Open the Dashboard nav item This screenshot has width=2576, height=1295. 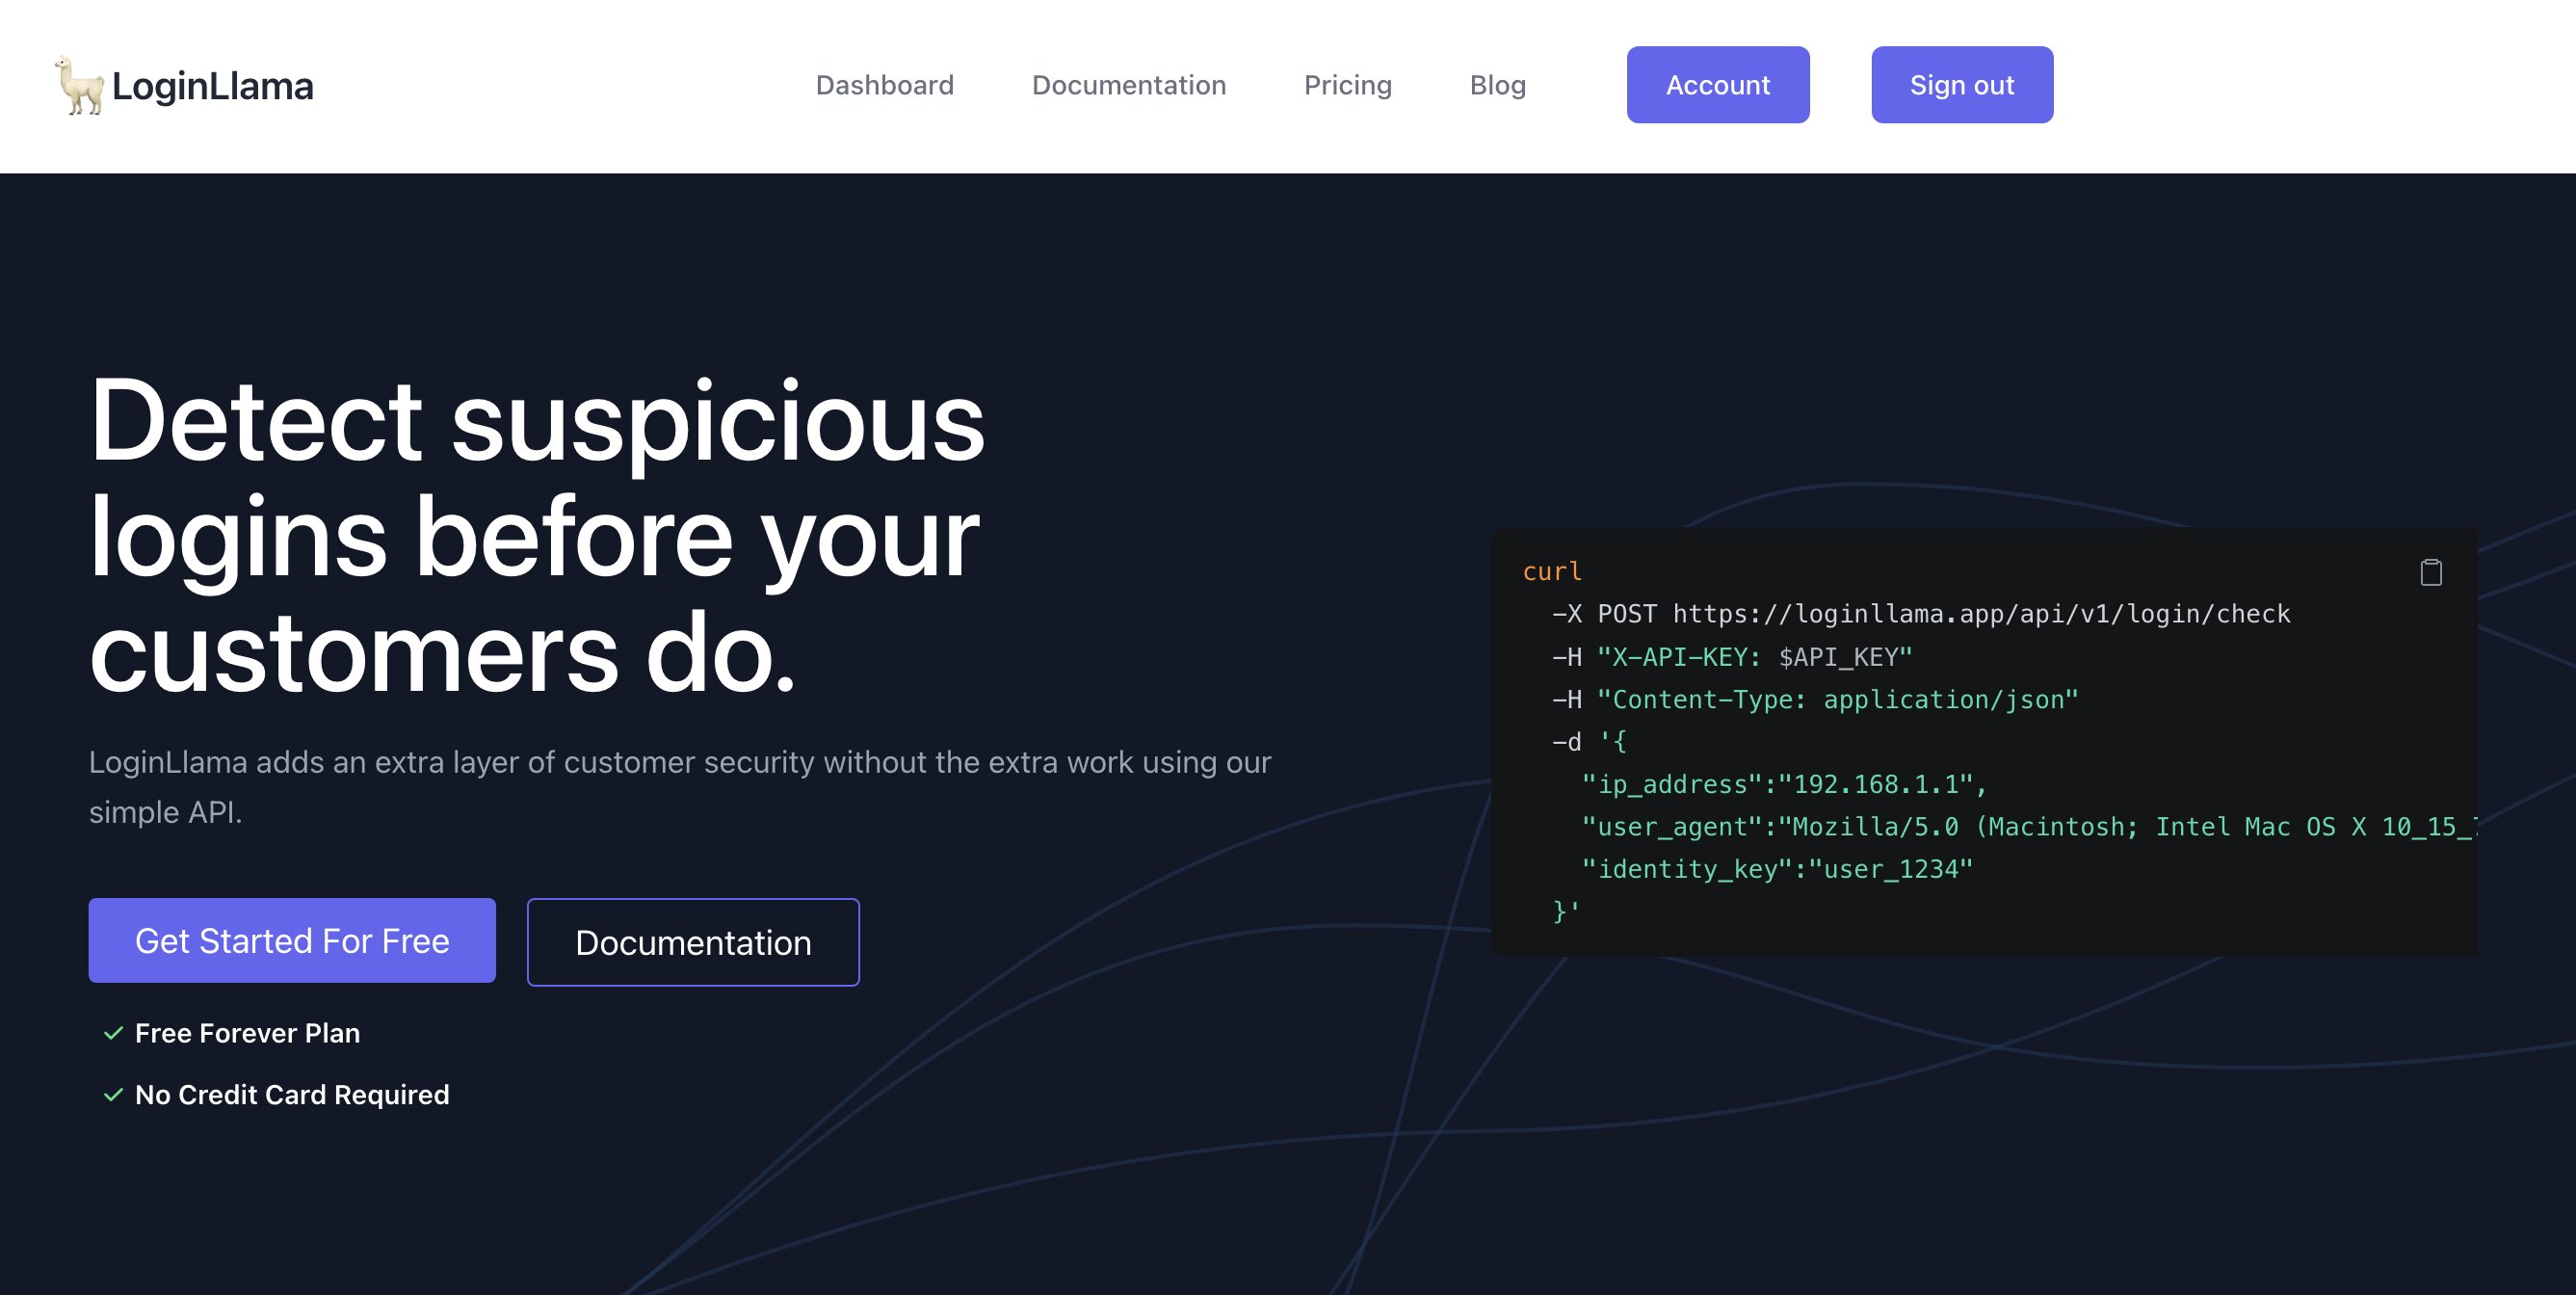tap(884, 85)
